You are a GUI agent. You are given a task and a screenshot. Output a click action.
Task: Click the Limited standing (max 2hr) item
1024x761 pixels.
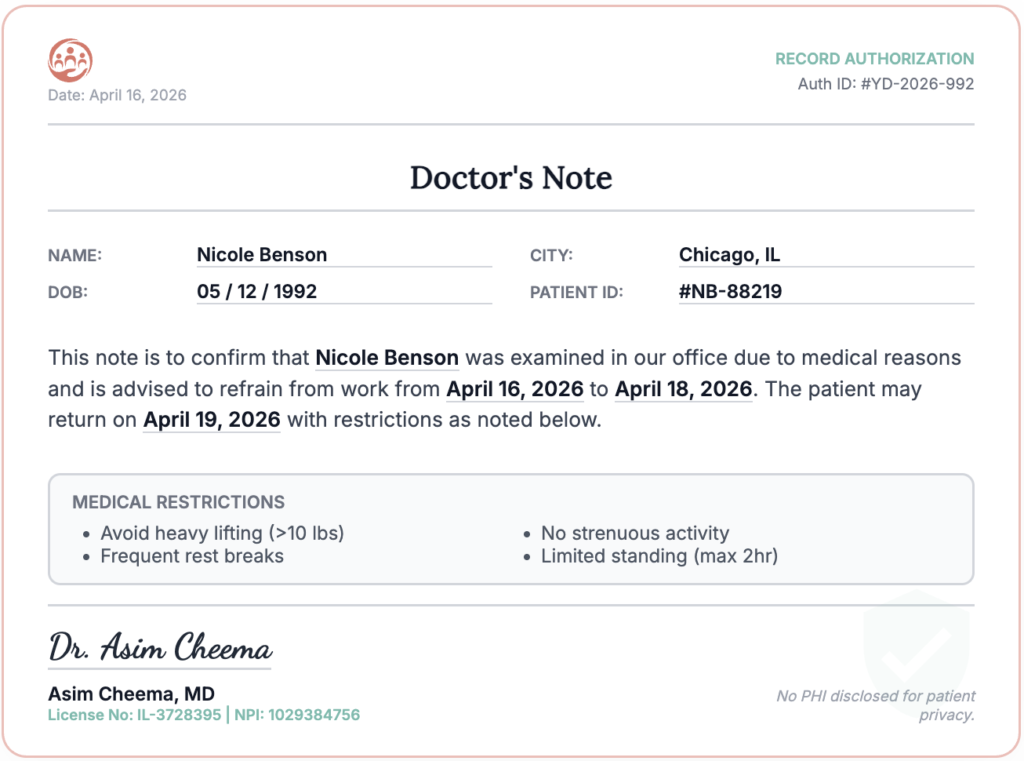point(660,557)
